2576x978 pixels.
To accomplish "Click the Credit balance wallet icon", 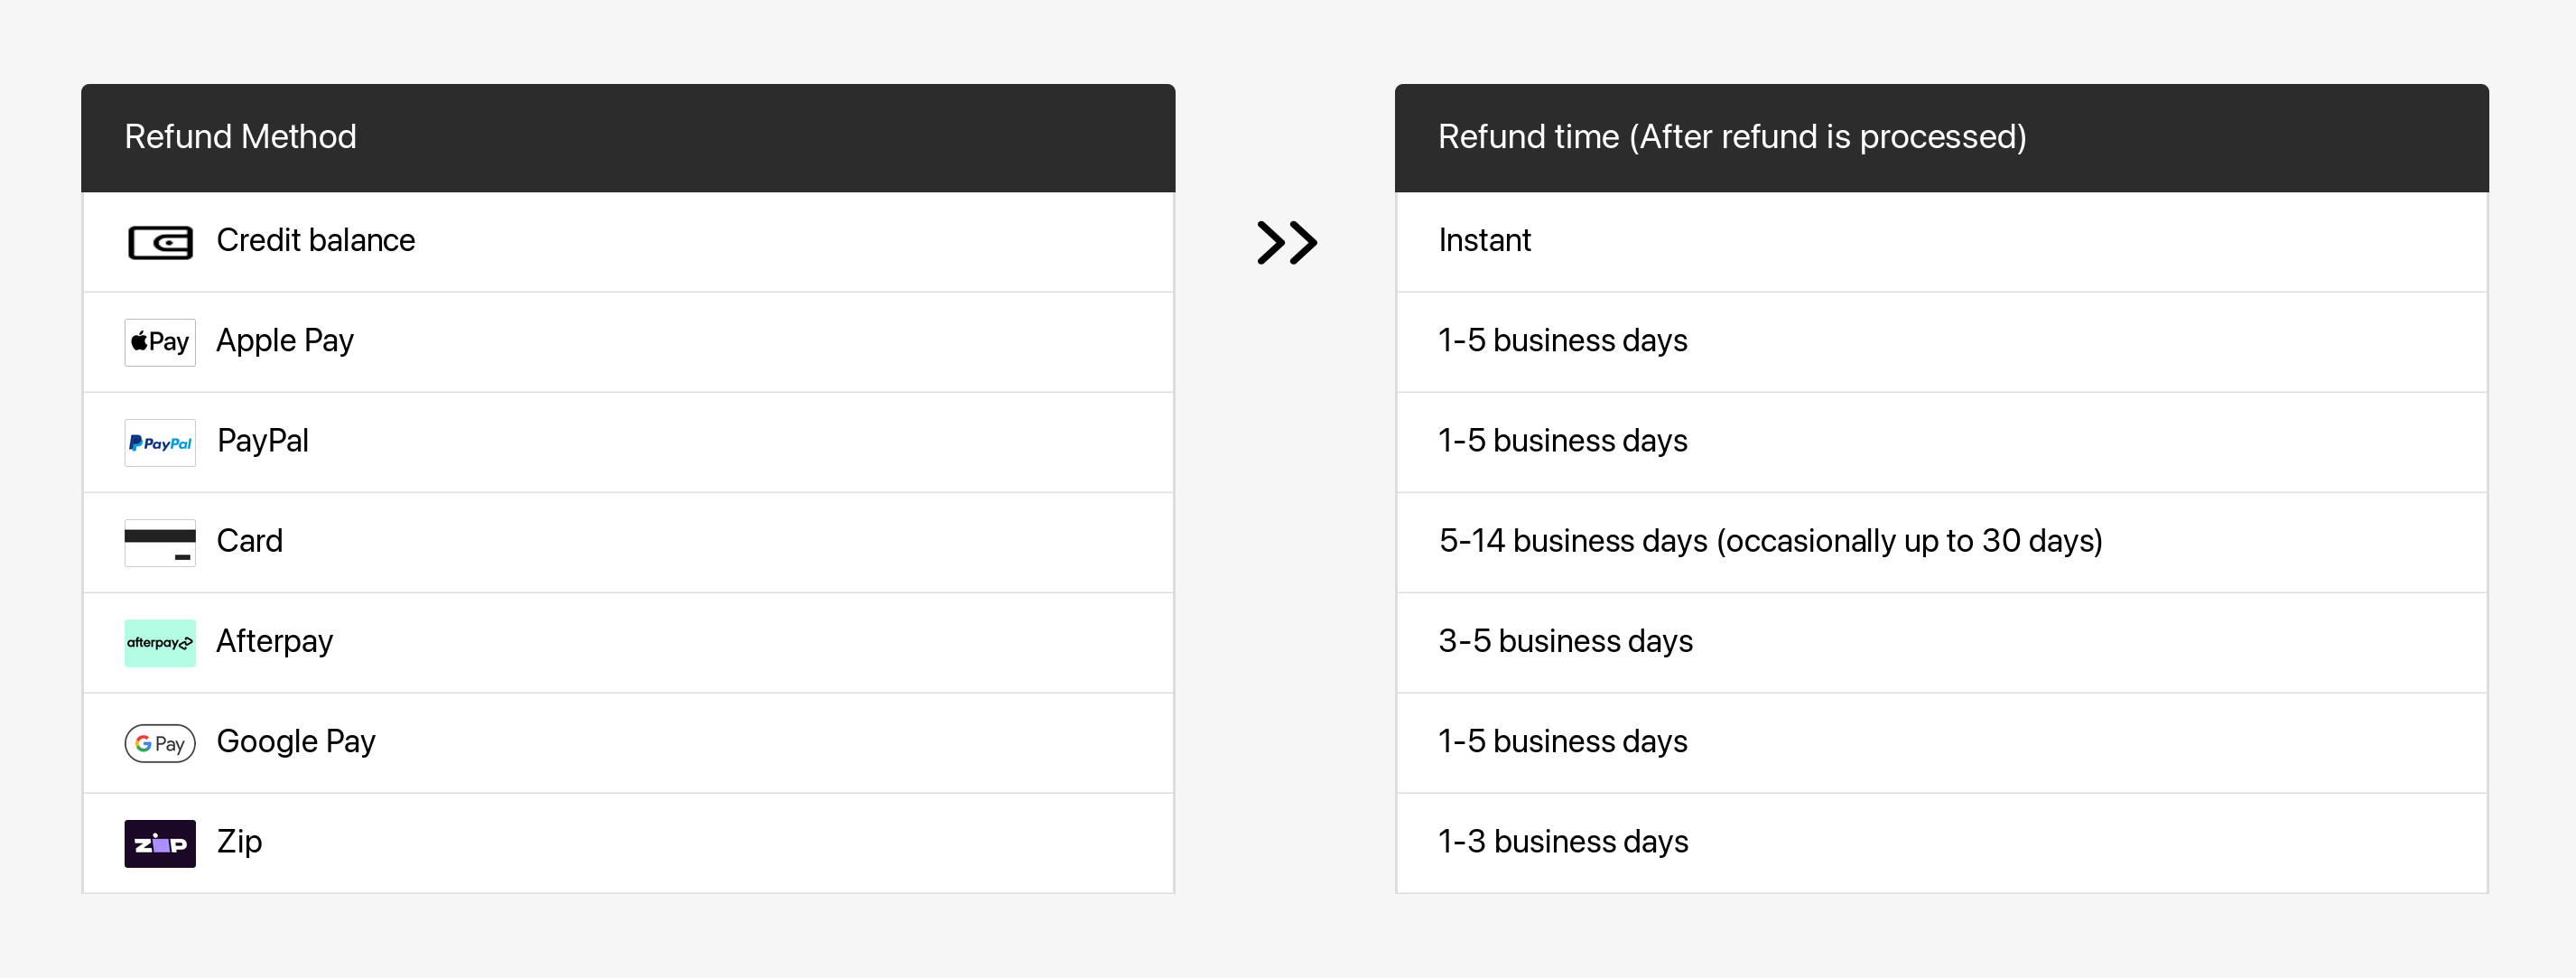I will [160, 242].
